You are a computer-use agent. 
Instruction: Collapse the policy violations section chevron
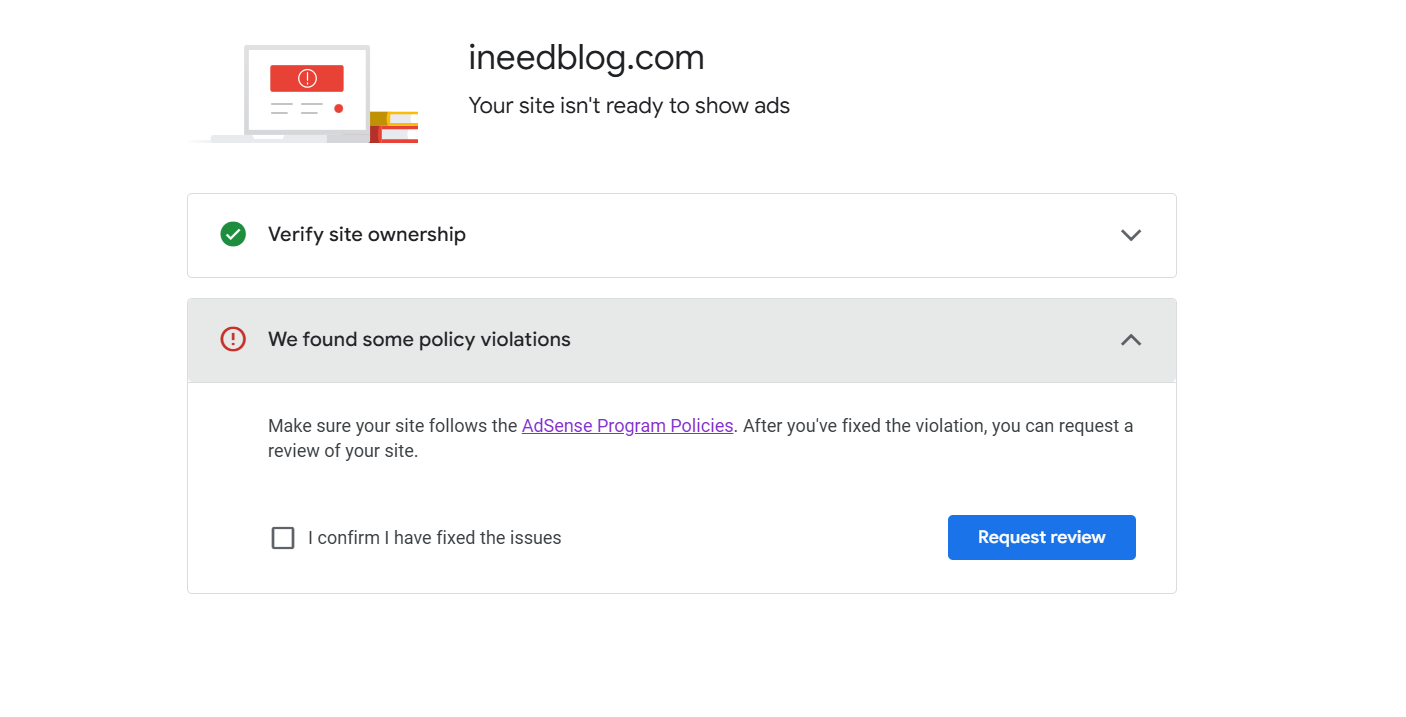click(x=1131, y=340)
